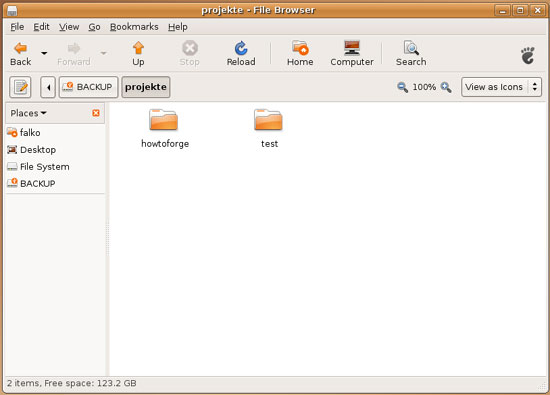Click the side pane divider handle
This screenshot has height=395, width=550.
[107, 239]
